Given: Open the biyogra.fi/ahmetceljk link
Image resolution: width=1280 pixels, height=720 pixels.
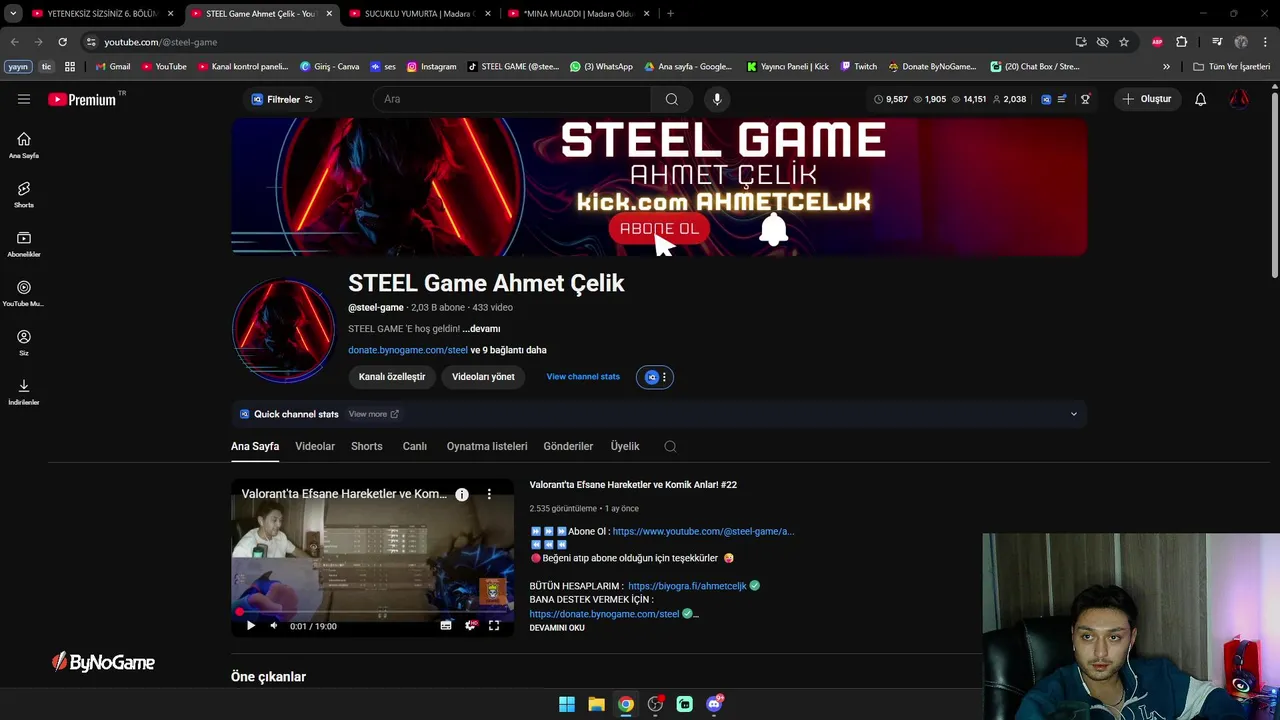Looking at the screenshot, I should tap(687, 586).
